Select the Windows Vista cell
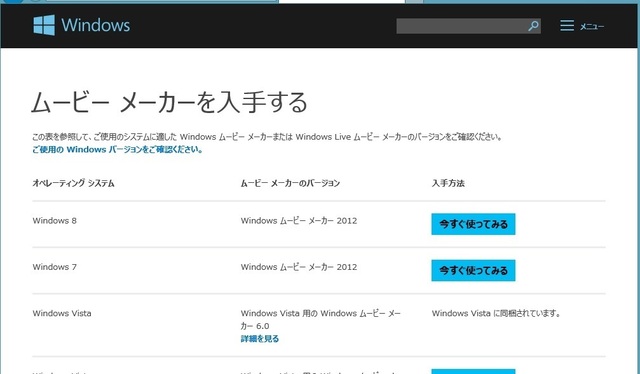Screen dimensions: 640x374 [62, 314]
